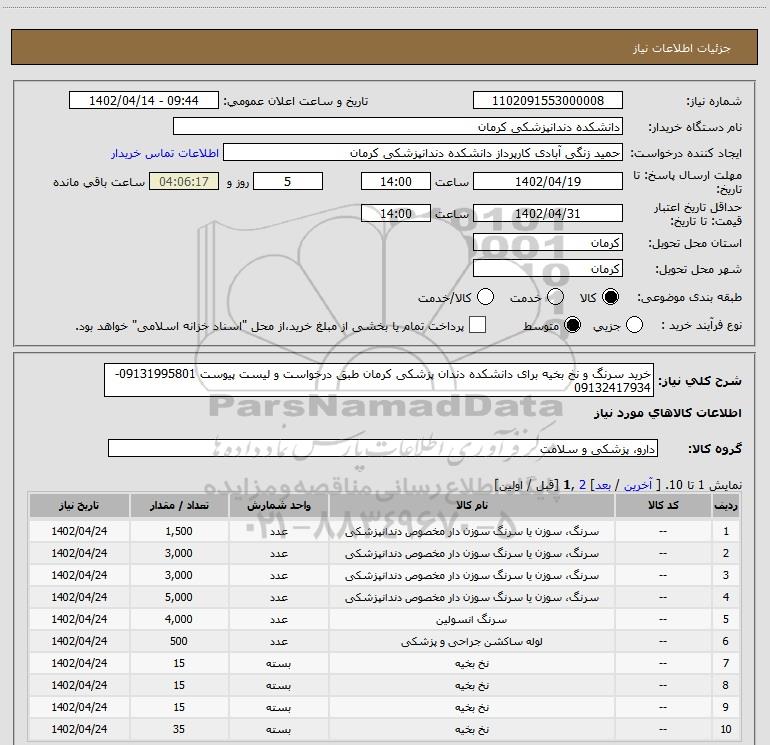
Task: Select quantity 5,000 in row 4
Action: click(179, 597)
